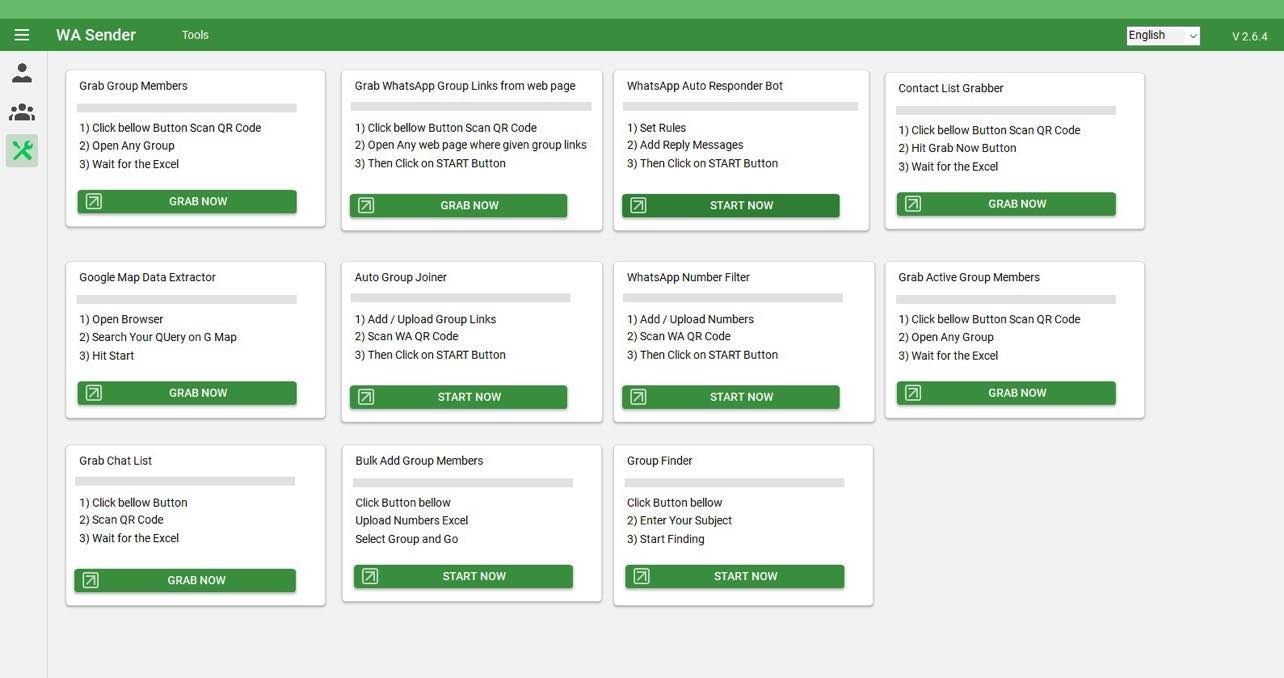Open the groups sidebar icon
The image size is (1284, 678).
pos(22,112)
